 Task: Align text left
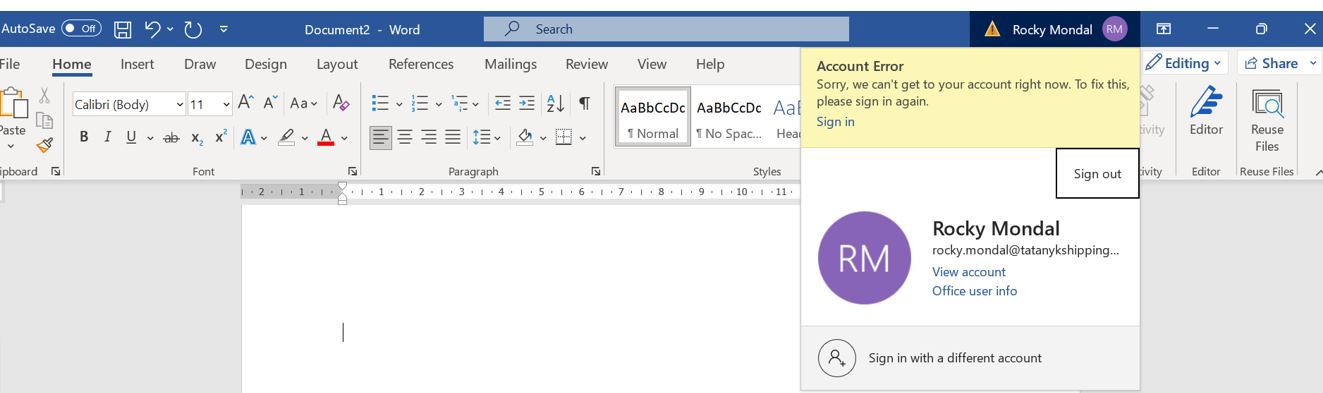381,138
